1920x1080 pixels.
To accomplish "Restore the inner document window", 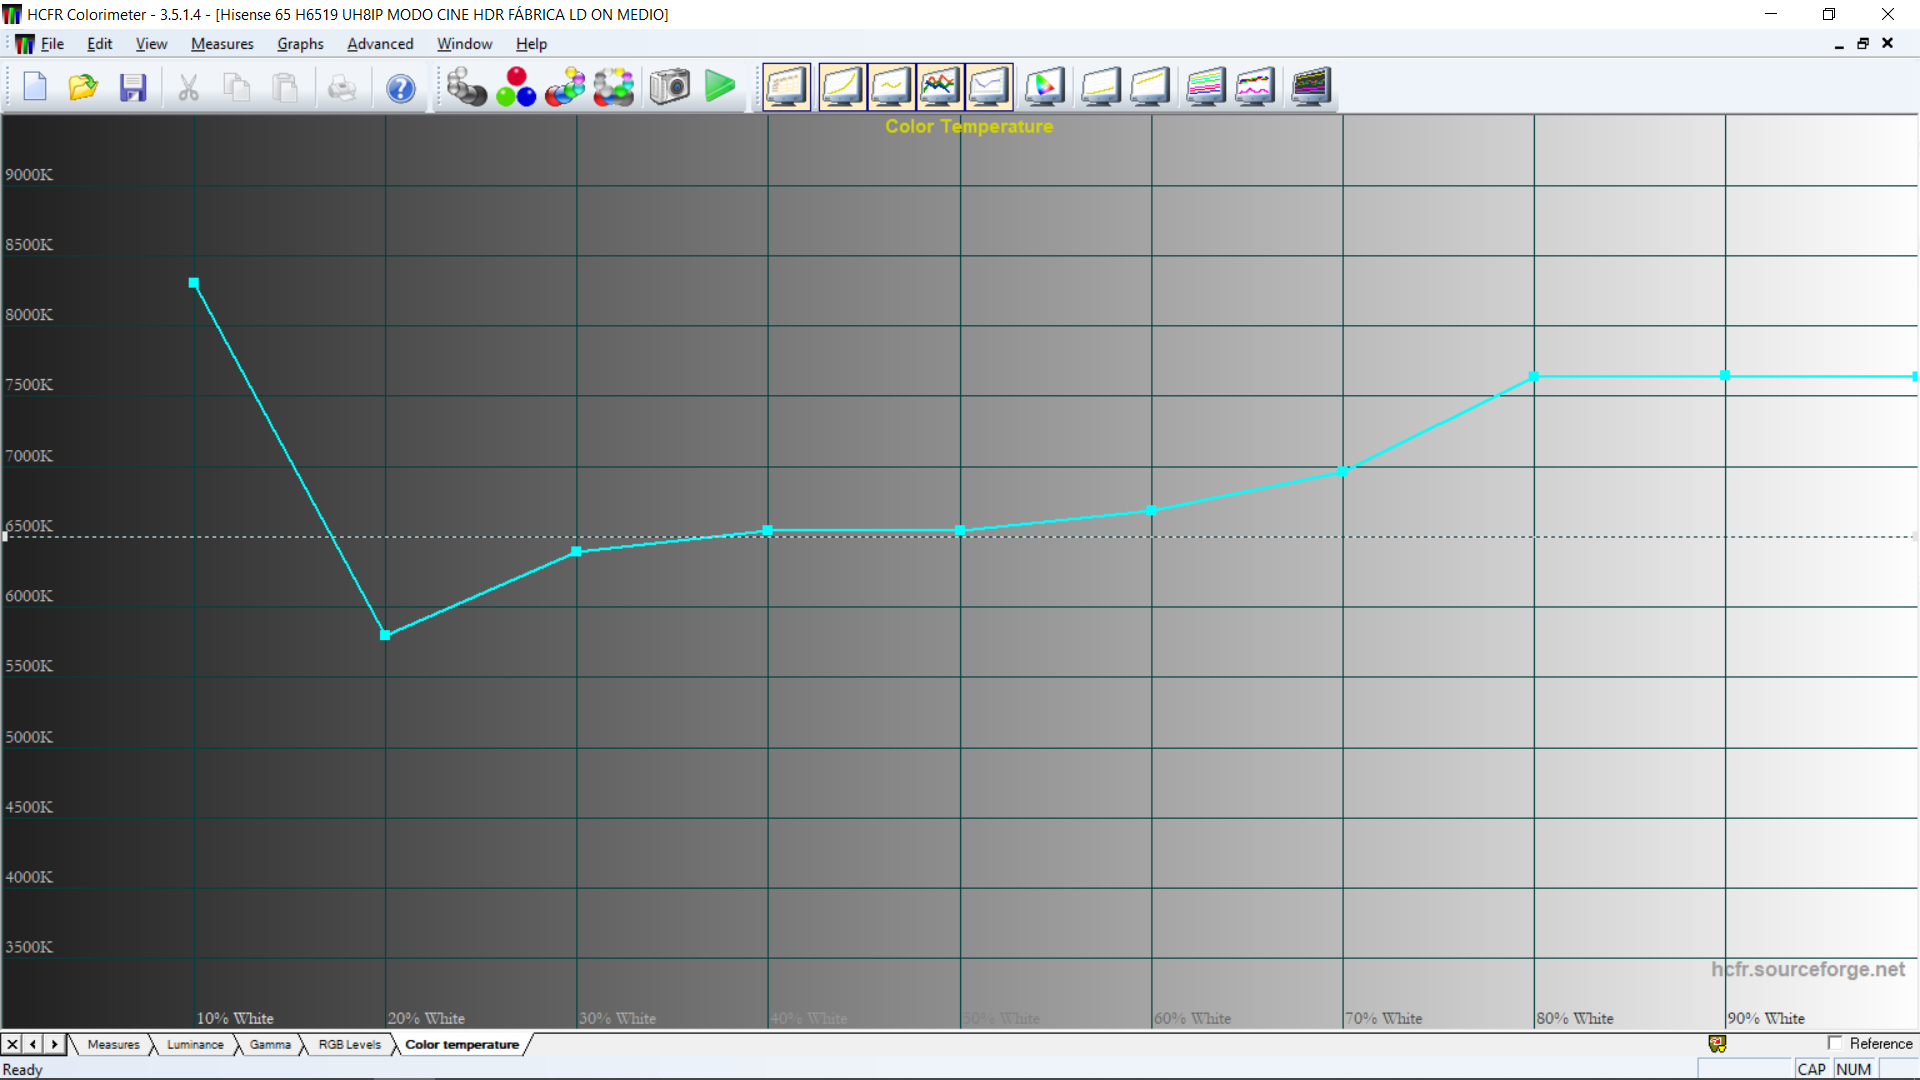I will (x=1863, y=43).
